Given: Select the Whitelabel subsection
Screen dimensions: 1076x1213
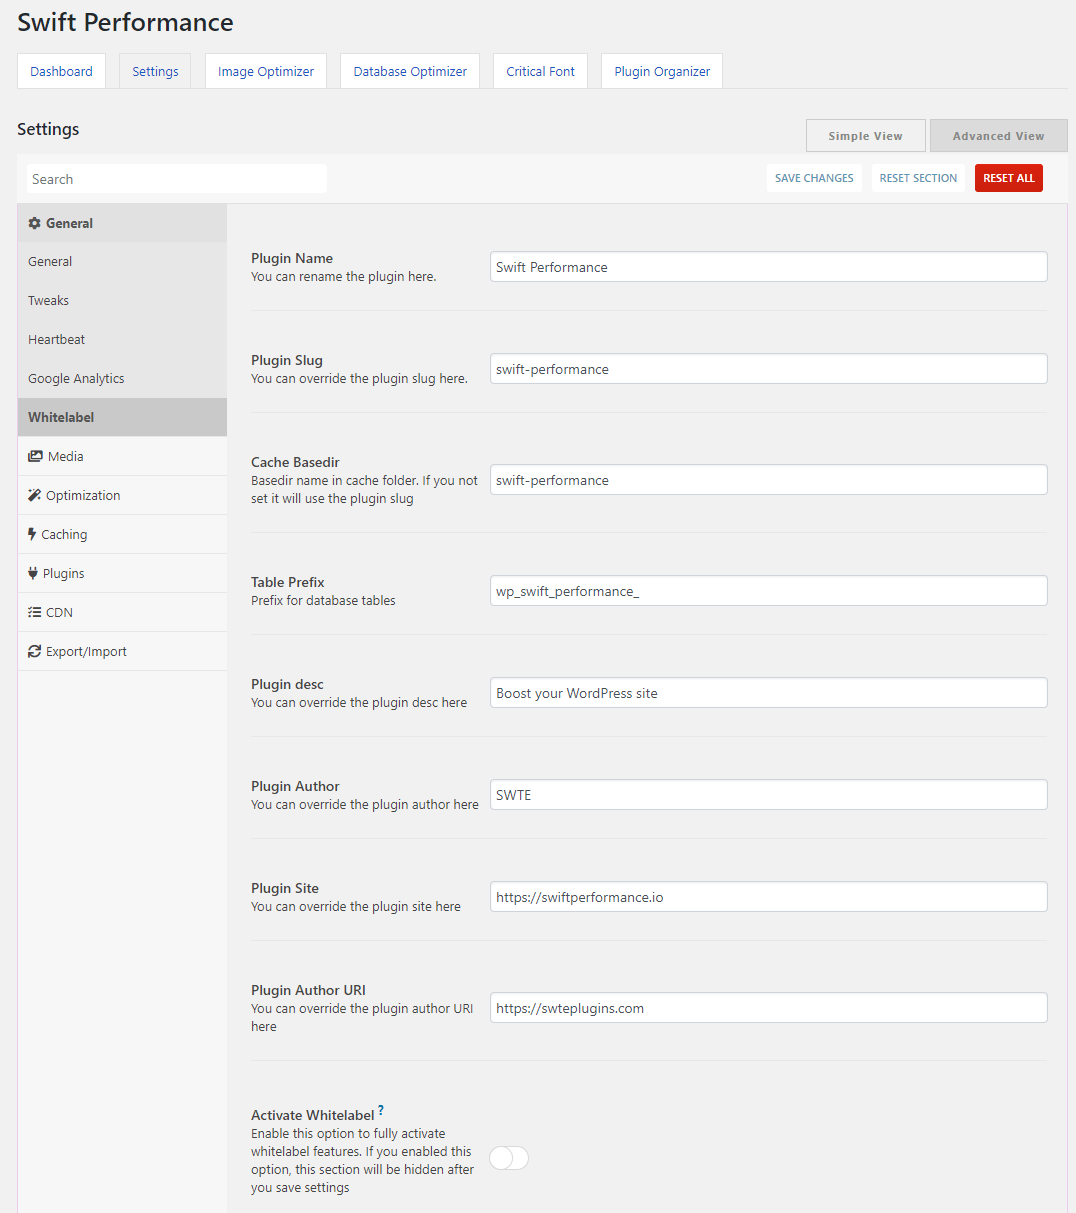Looking at the screenshot, I should pos(122,417).
